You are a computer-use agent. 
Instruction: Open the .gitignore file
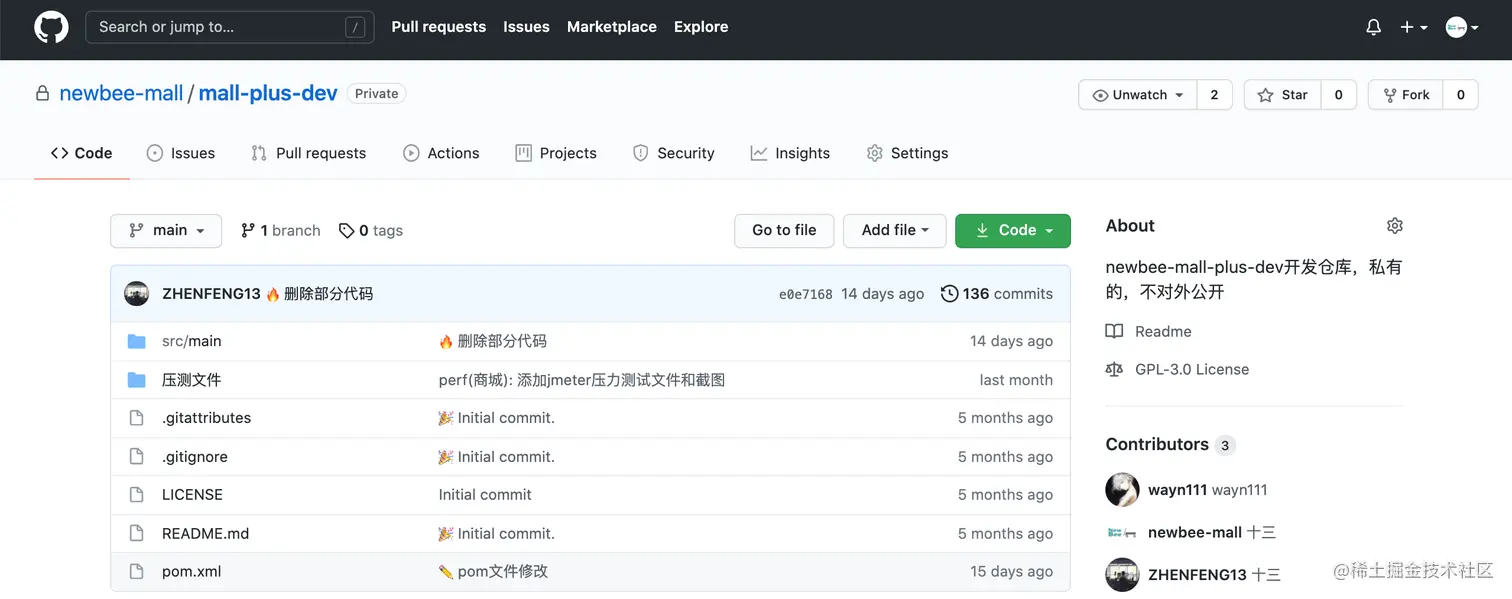point(195,457)
